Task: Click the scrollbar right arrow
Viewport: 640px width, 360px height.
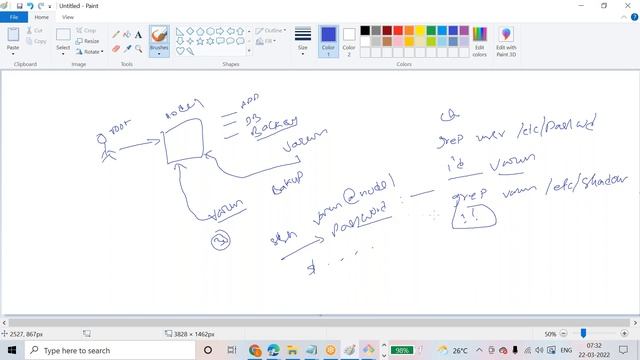Action: coord(636,323)
